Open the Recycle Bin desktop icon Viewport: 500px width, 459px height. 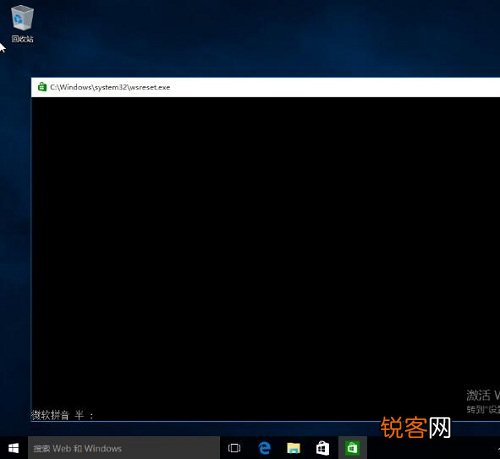pos(22,24)
